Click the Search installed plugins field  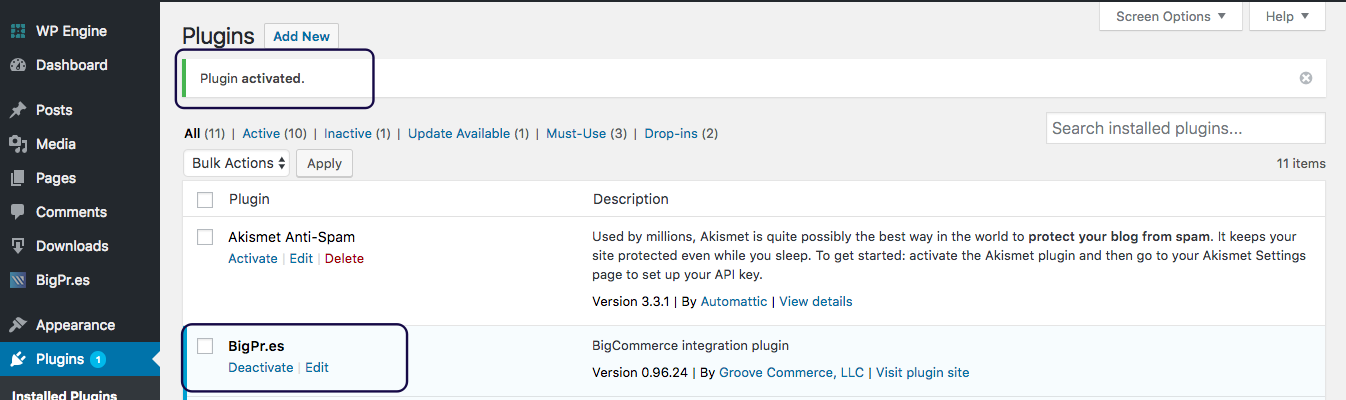click(x=1185, y=128)
